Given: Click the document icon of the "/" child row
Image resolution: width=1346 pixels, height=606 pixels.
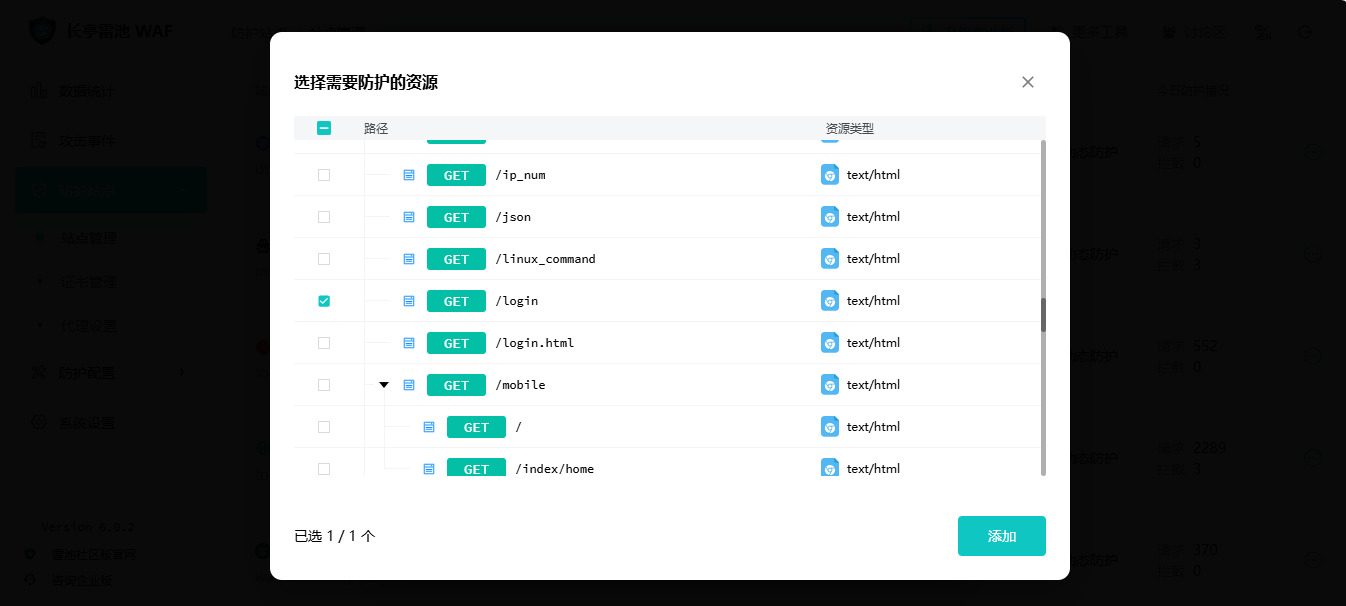Looking at the screenshot, I should pos(429,427).
